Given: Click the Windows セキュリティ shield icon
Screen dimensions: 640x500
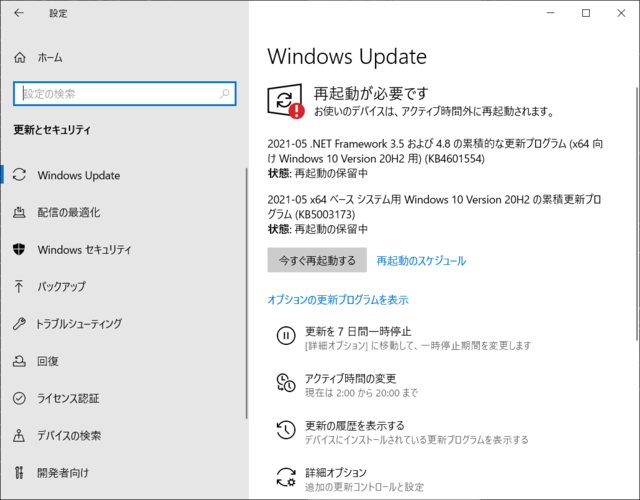Looking at the screenshot, I should 19,249.
